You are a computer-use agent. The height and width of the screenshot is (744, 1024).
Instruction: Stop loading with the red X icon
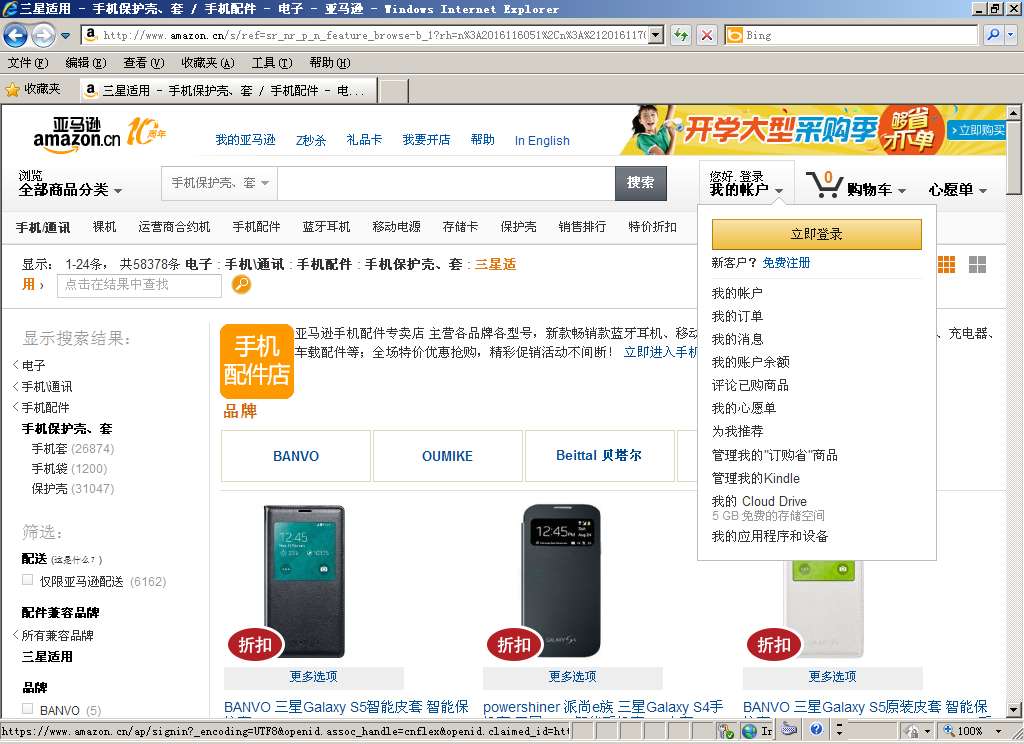point(707,35)
